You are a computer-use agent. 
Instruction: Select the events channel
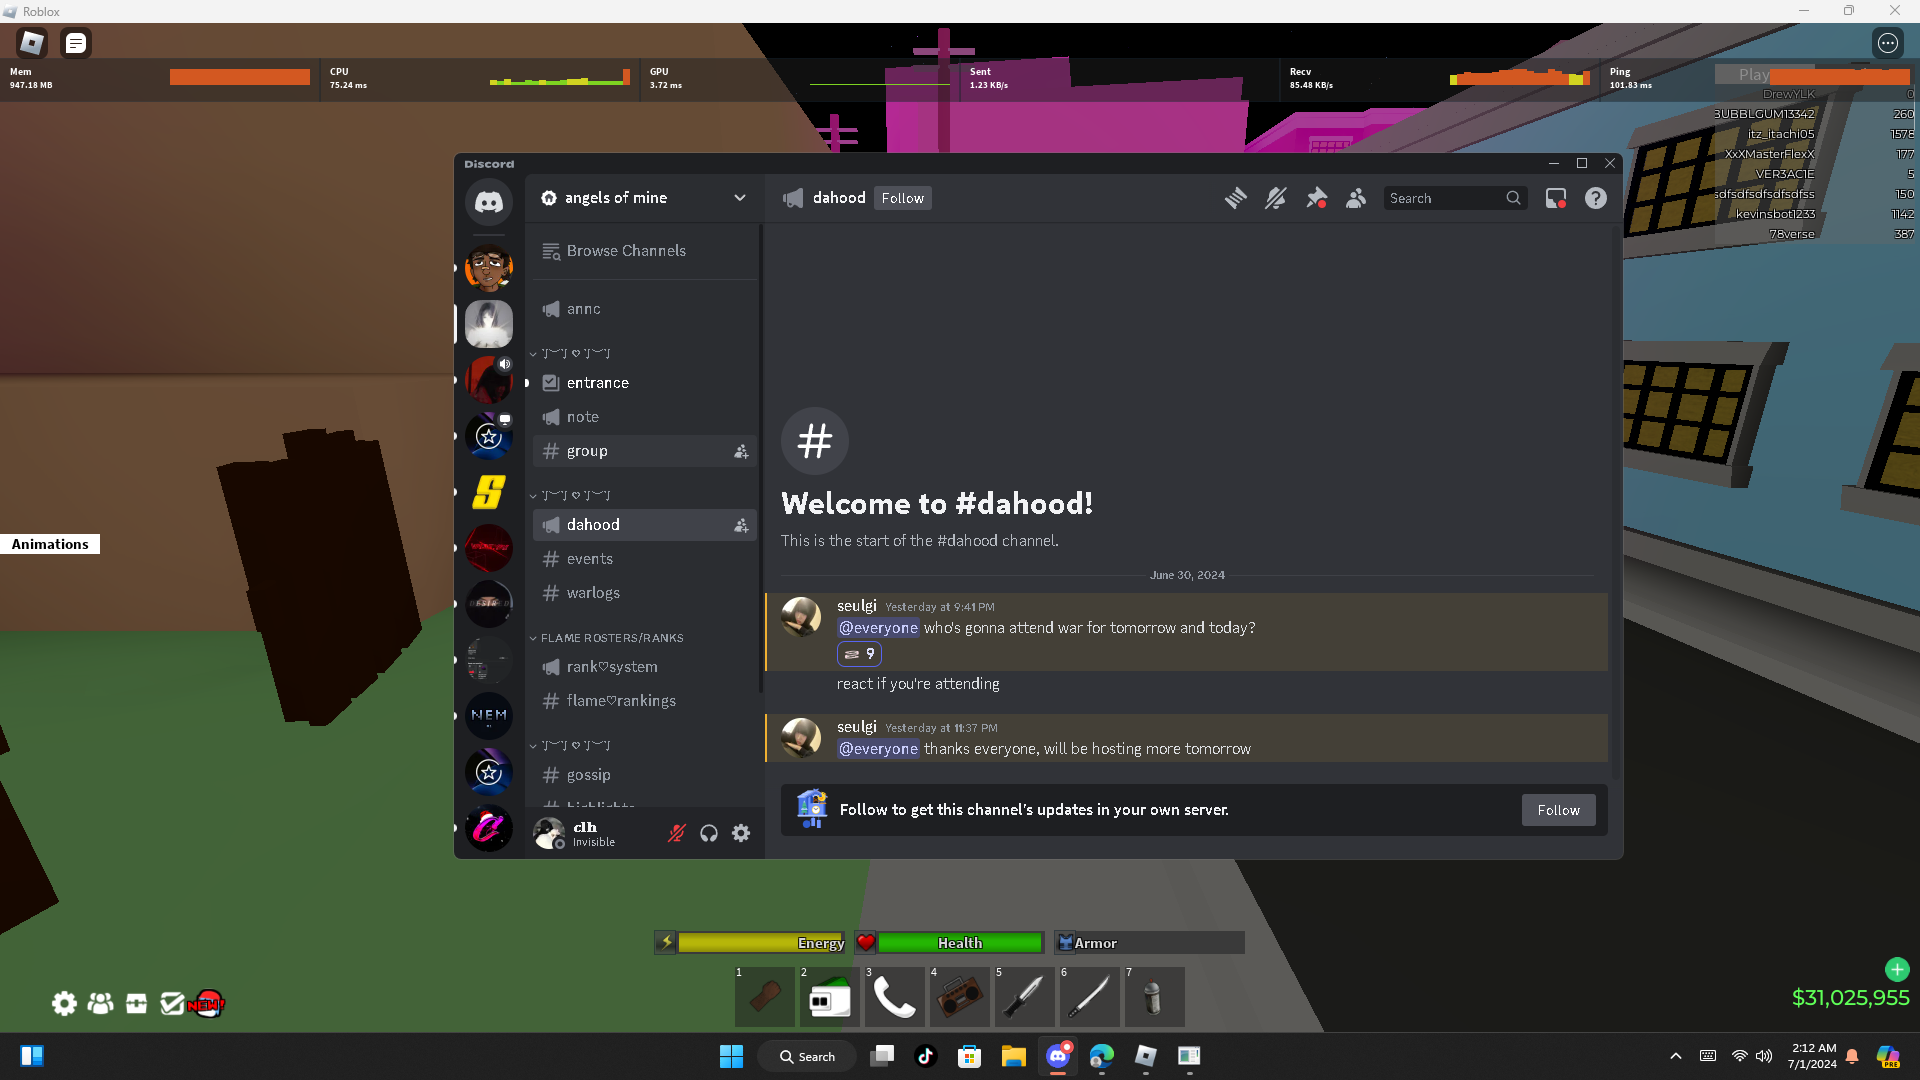click(645, 559)
